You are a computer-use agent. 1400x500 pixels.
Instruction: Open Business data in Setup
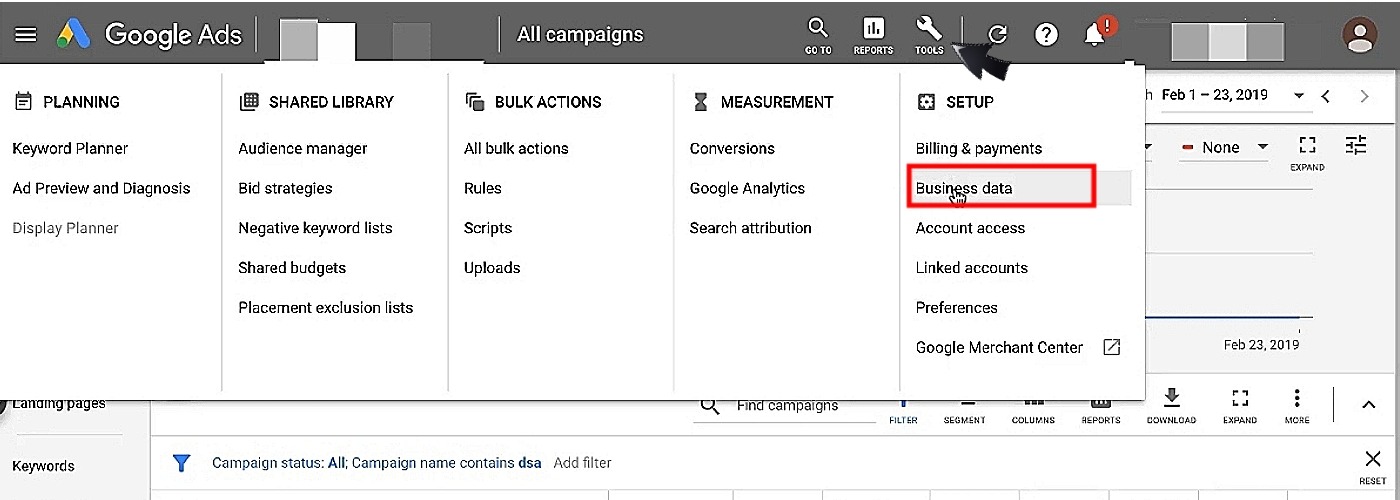pos(964,188)
